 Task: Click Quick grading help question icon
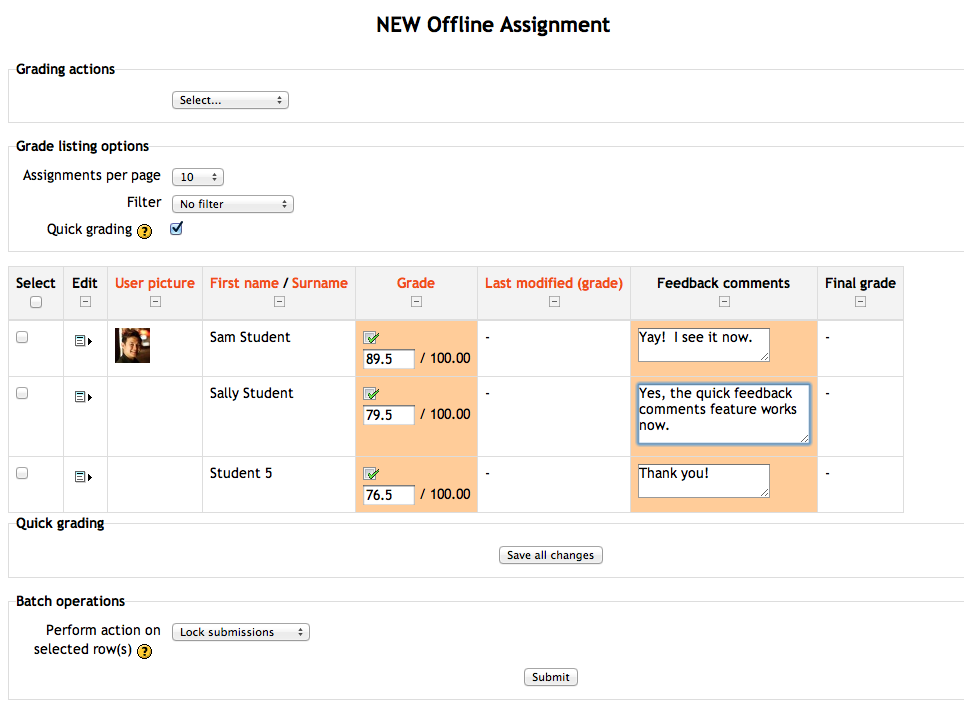(x=144, y=231)
